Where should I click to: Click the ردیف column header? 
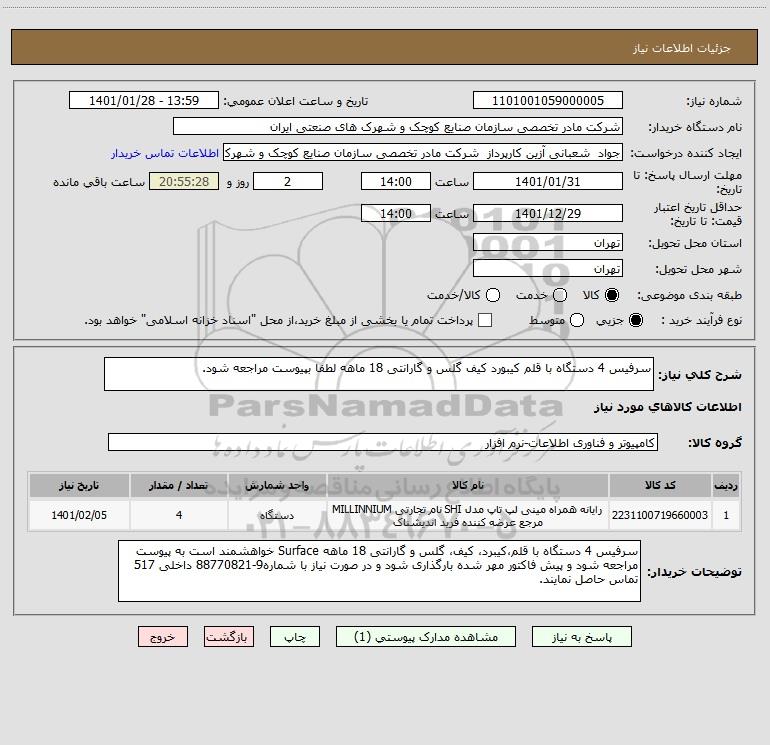(726, 486)
